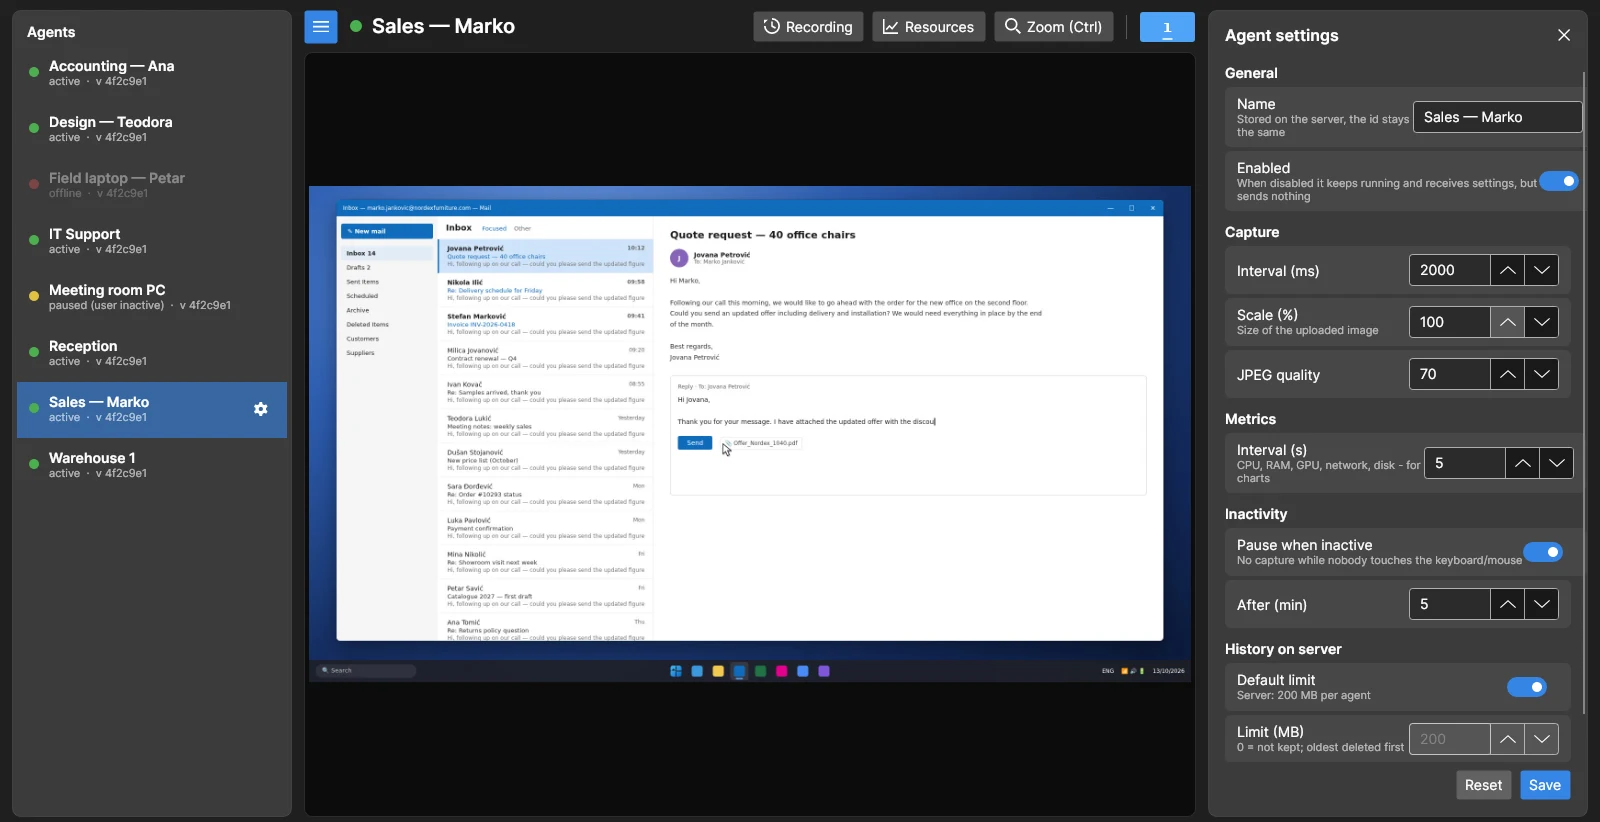Select monitor 1 button
Image resolution: width=1600 pixels, height=822 pixels.
point(1167,27)
